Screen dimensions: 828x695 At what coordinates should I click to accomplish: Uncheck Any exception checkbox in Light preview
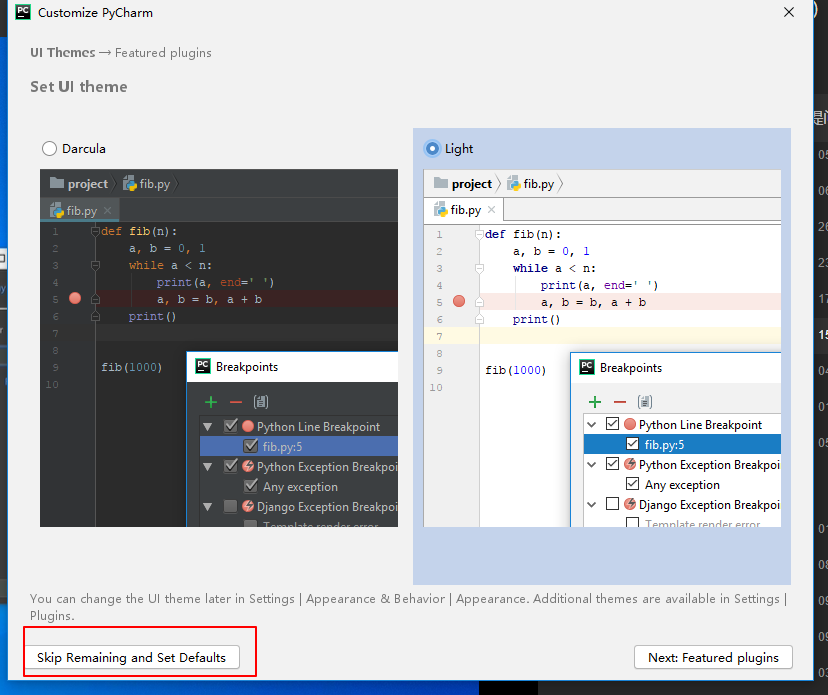coord(632,484)
